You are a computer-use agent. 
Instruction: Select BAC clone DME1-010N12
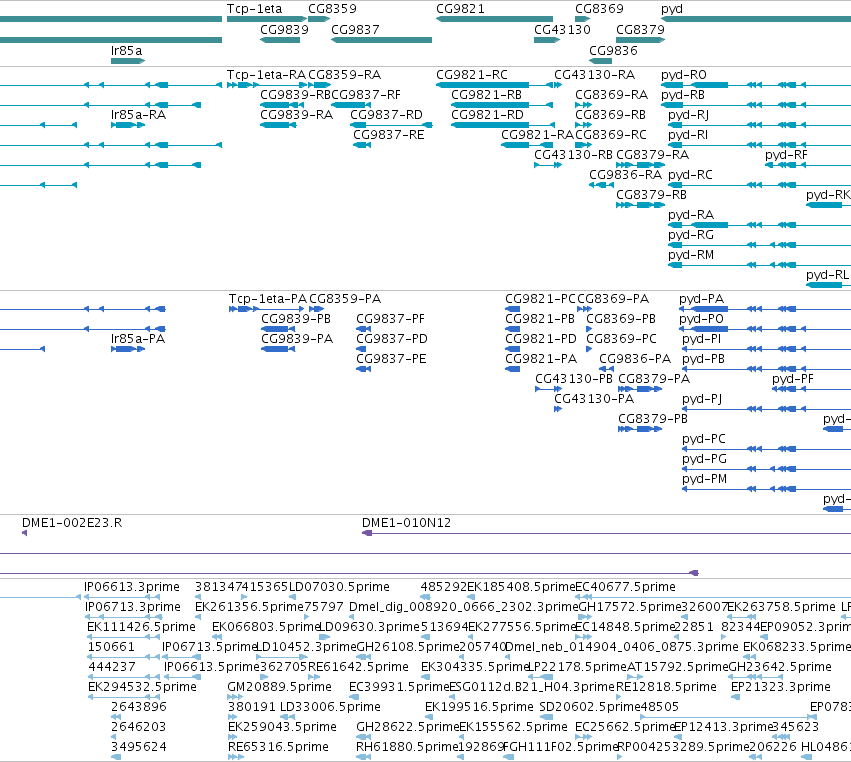pos(407,523)
